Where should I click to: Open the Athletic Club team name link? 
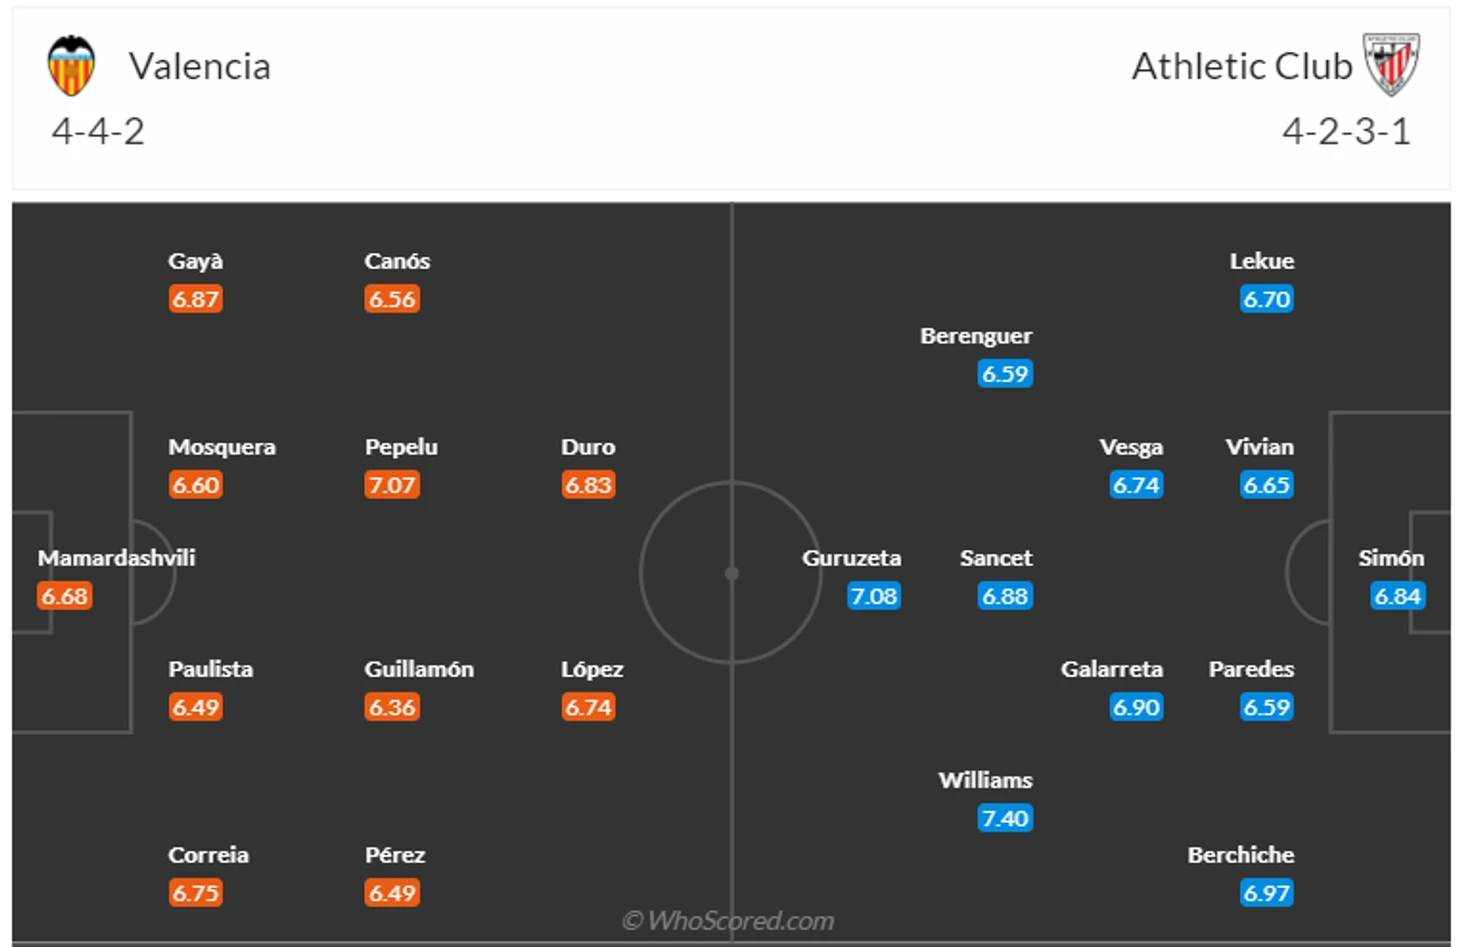click(1242, 66)
